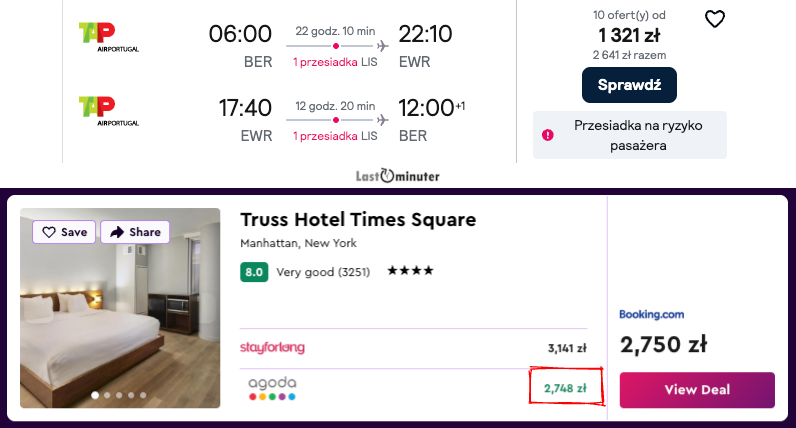Click the stayforlong logo
Screen dimensions: 796x428
272,347
